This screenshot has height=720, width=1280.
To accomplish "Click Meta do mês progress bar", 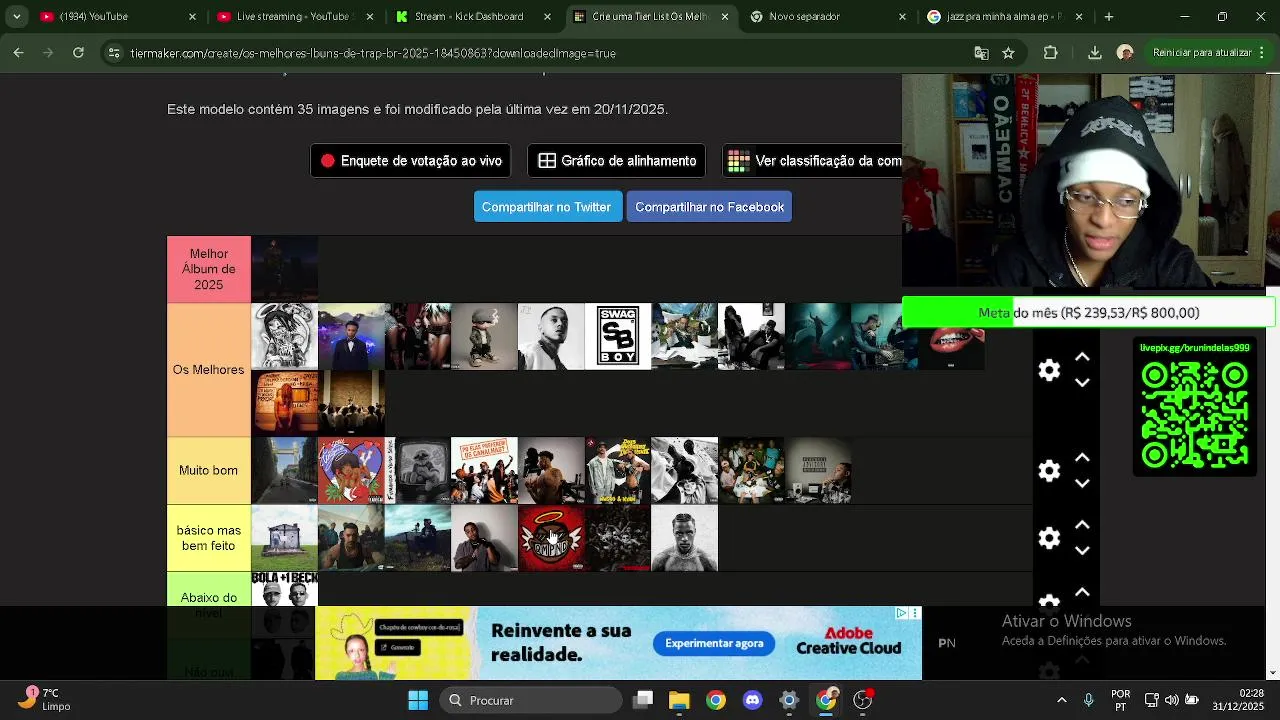I will pos(1088,313).
